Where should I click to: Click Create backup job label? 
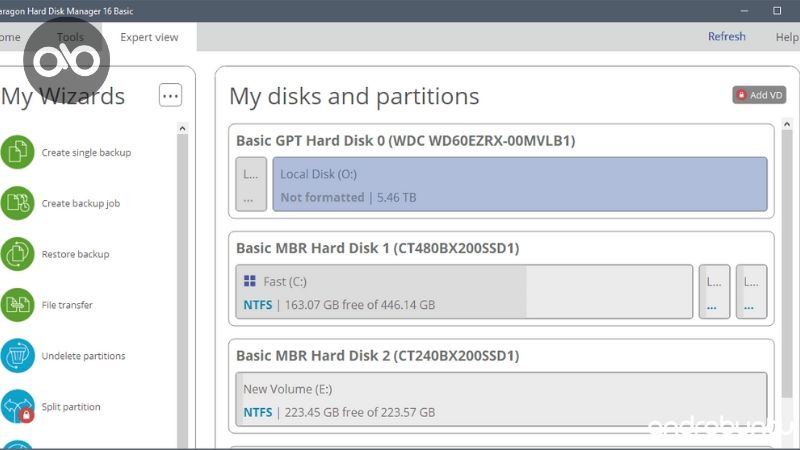(x=81, y=204)
